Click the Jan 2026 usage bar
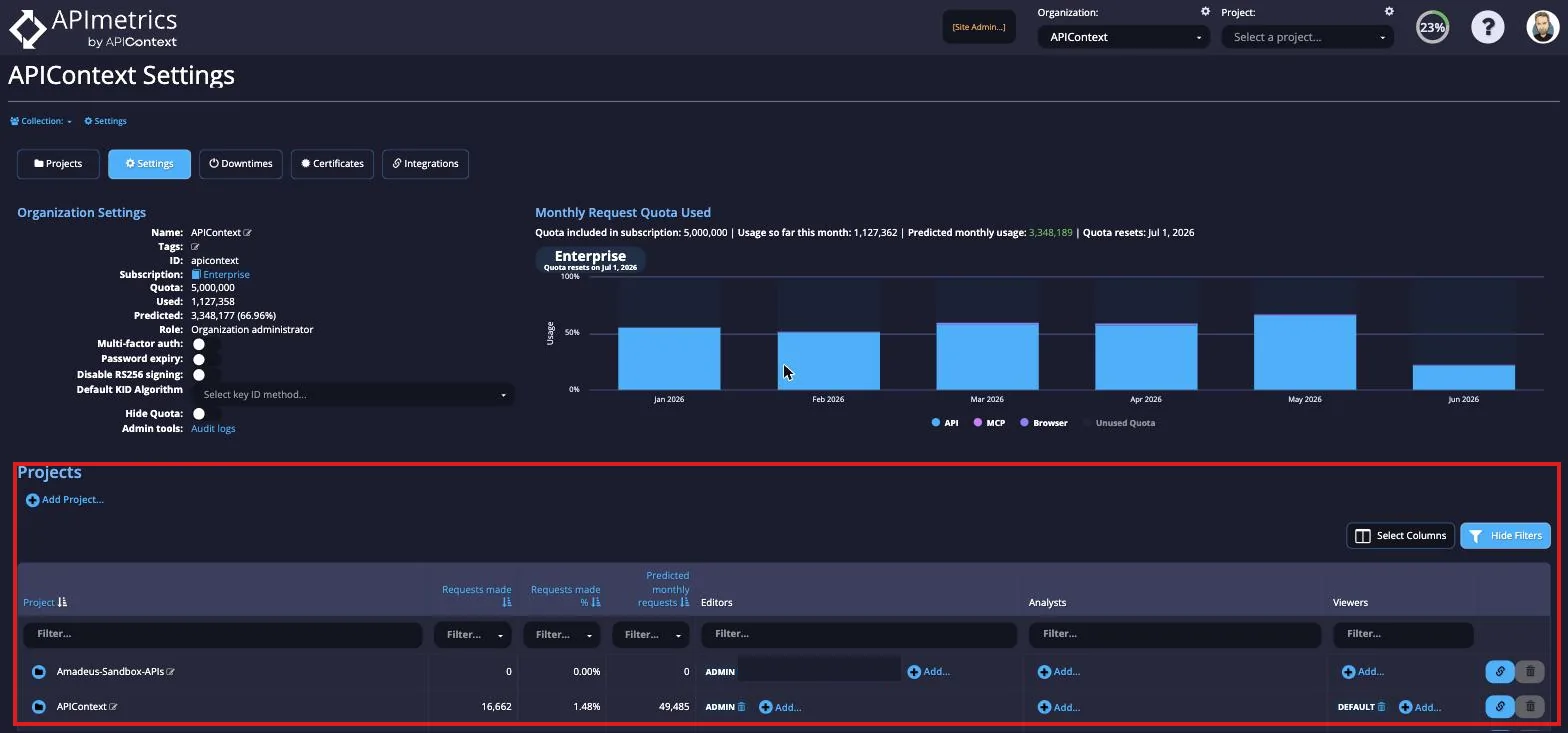 669,359
